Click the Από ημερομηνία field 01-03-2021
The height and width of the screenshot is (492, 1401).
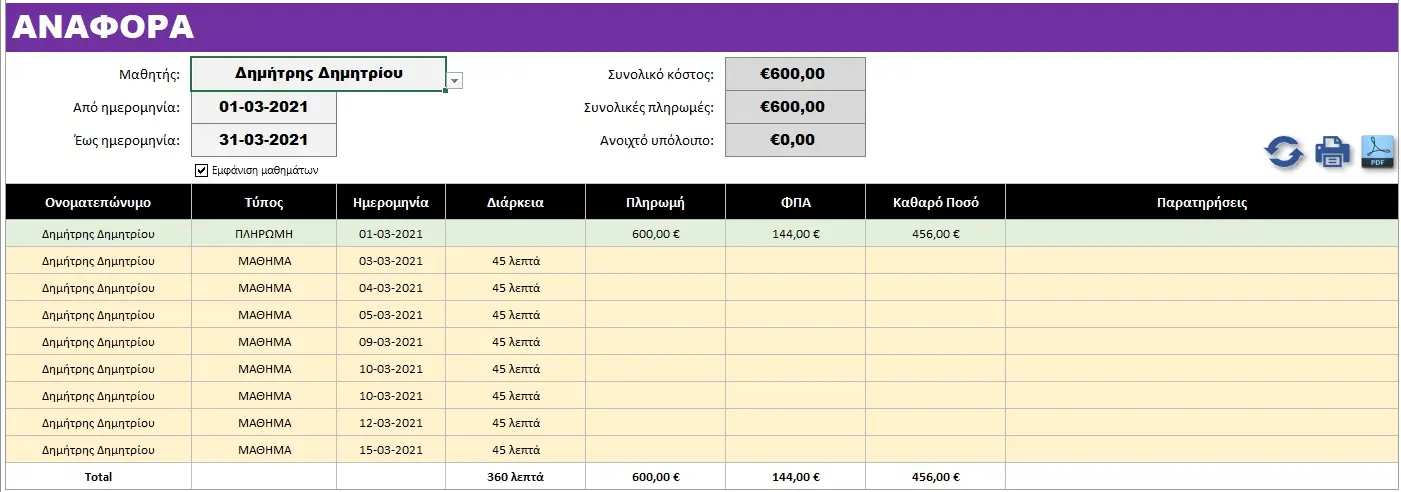(264, 107)
